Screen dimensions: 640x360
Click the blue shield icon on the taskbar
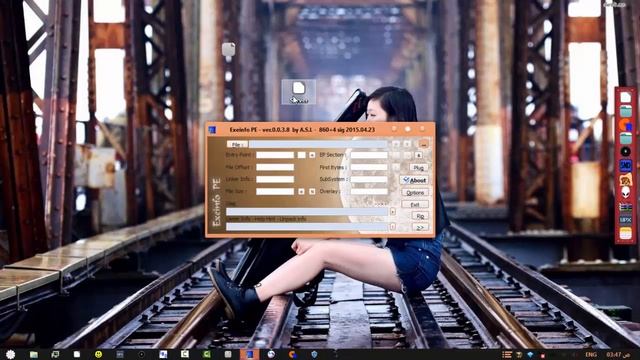pos(314,354)
